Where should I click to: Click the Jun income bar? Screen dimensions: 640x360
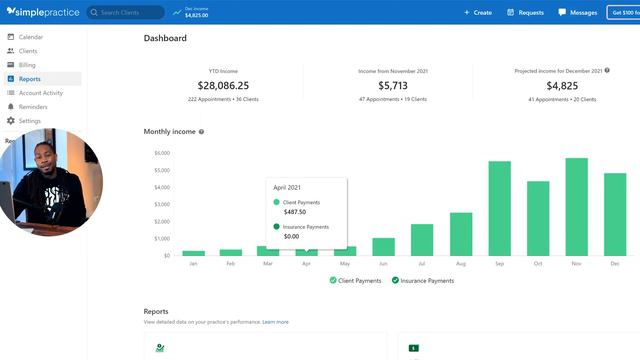(x=383, y=247)
